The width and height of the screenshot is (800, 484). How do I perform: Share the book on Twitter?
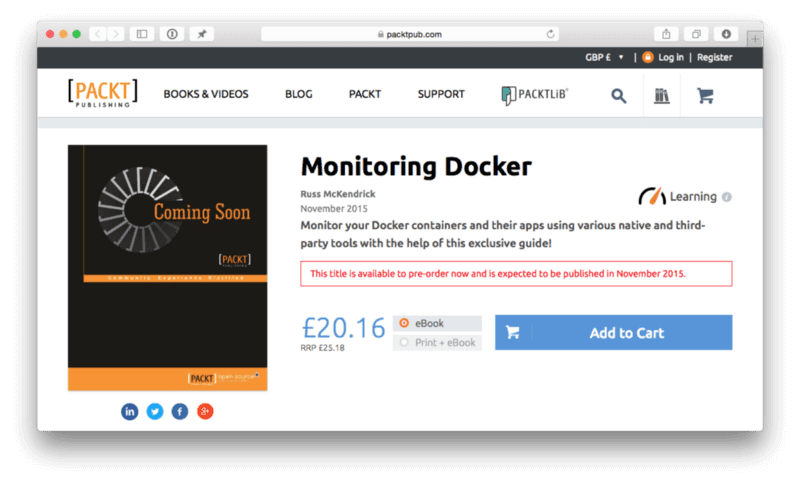155,411
